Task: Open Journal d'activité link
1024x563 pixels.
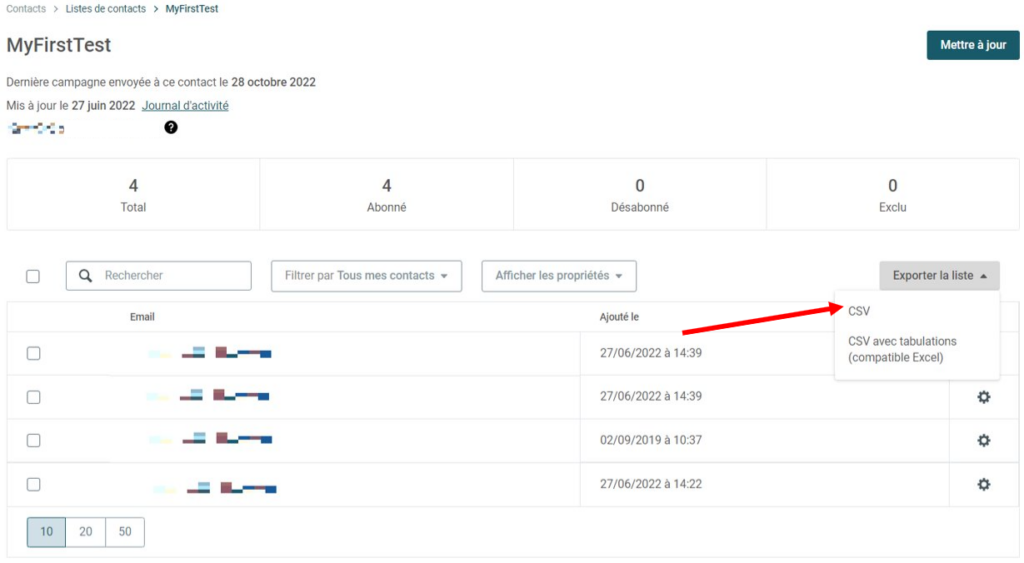Action: [185, 105]
